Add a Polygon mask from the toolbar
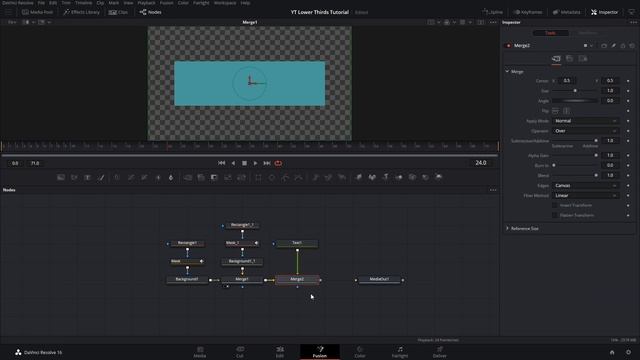Image resolution: width=640 pixels, height=360 pixels. pos(285,177)
